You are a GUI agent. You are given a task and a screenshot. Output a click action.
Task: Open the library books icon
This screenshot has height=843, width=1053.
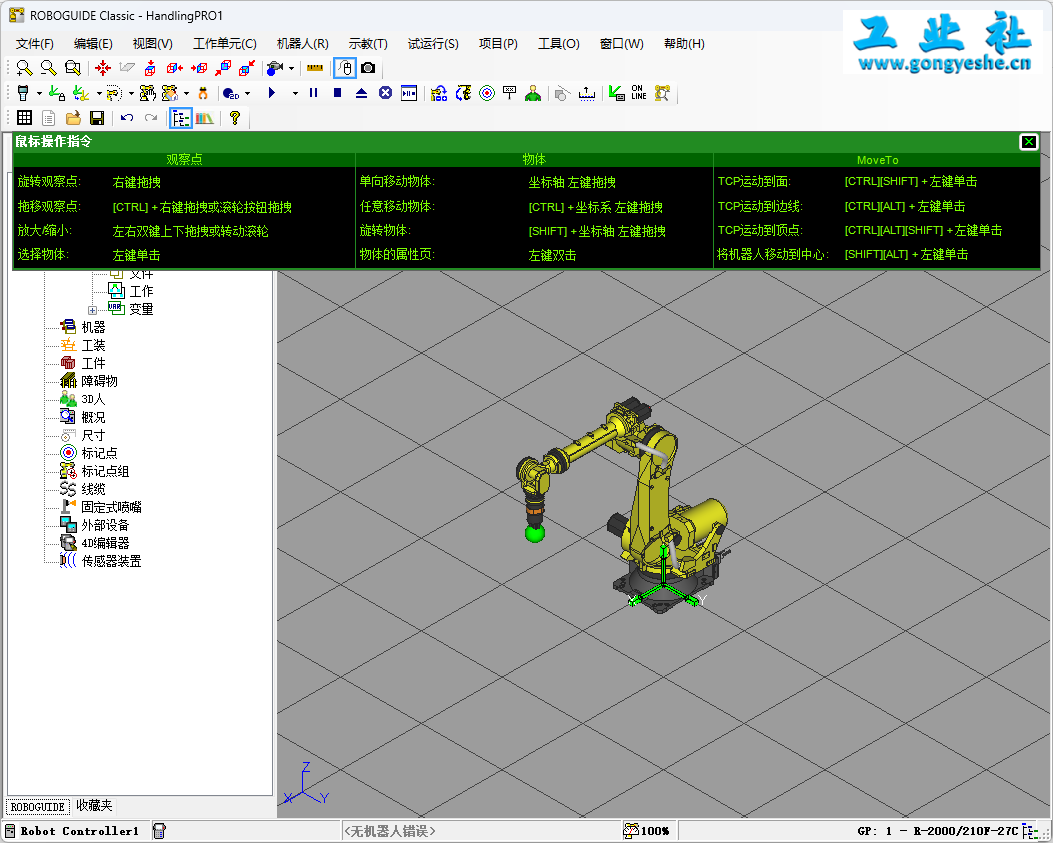click(x=205, y=118)
